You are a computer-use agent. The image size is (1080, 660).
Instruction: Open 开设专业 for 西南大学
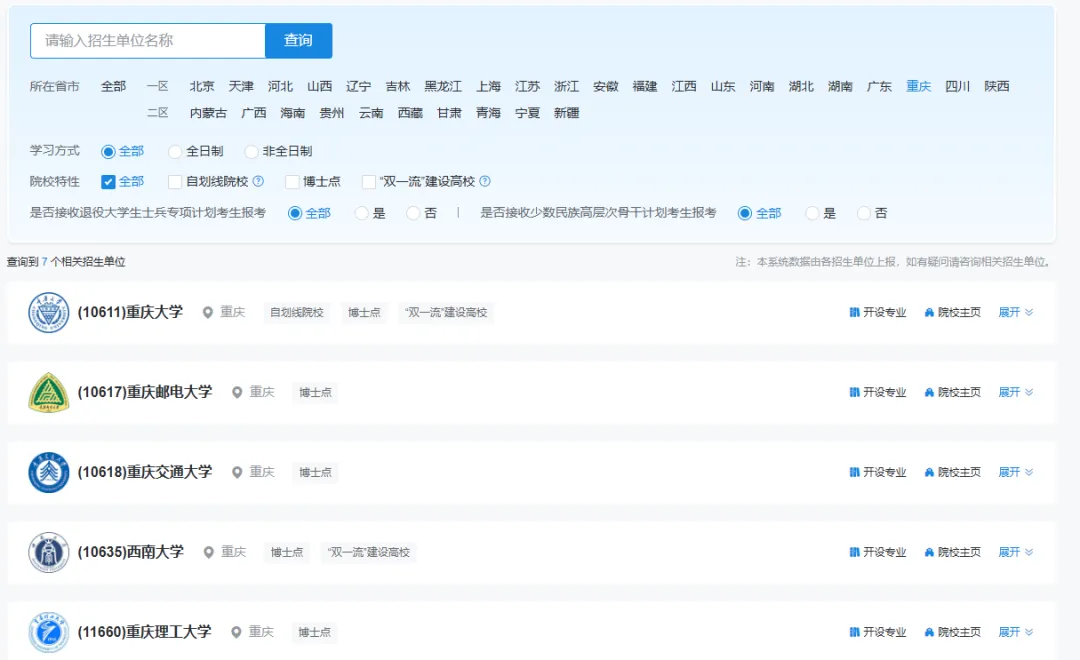point(878,552)
